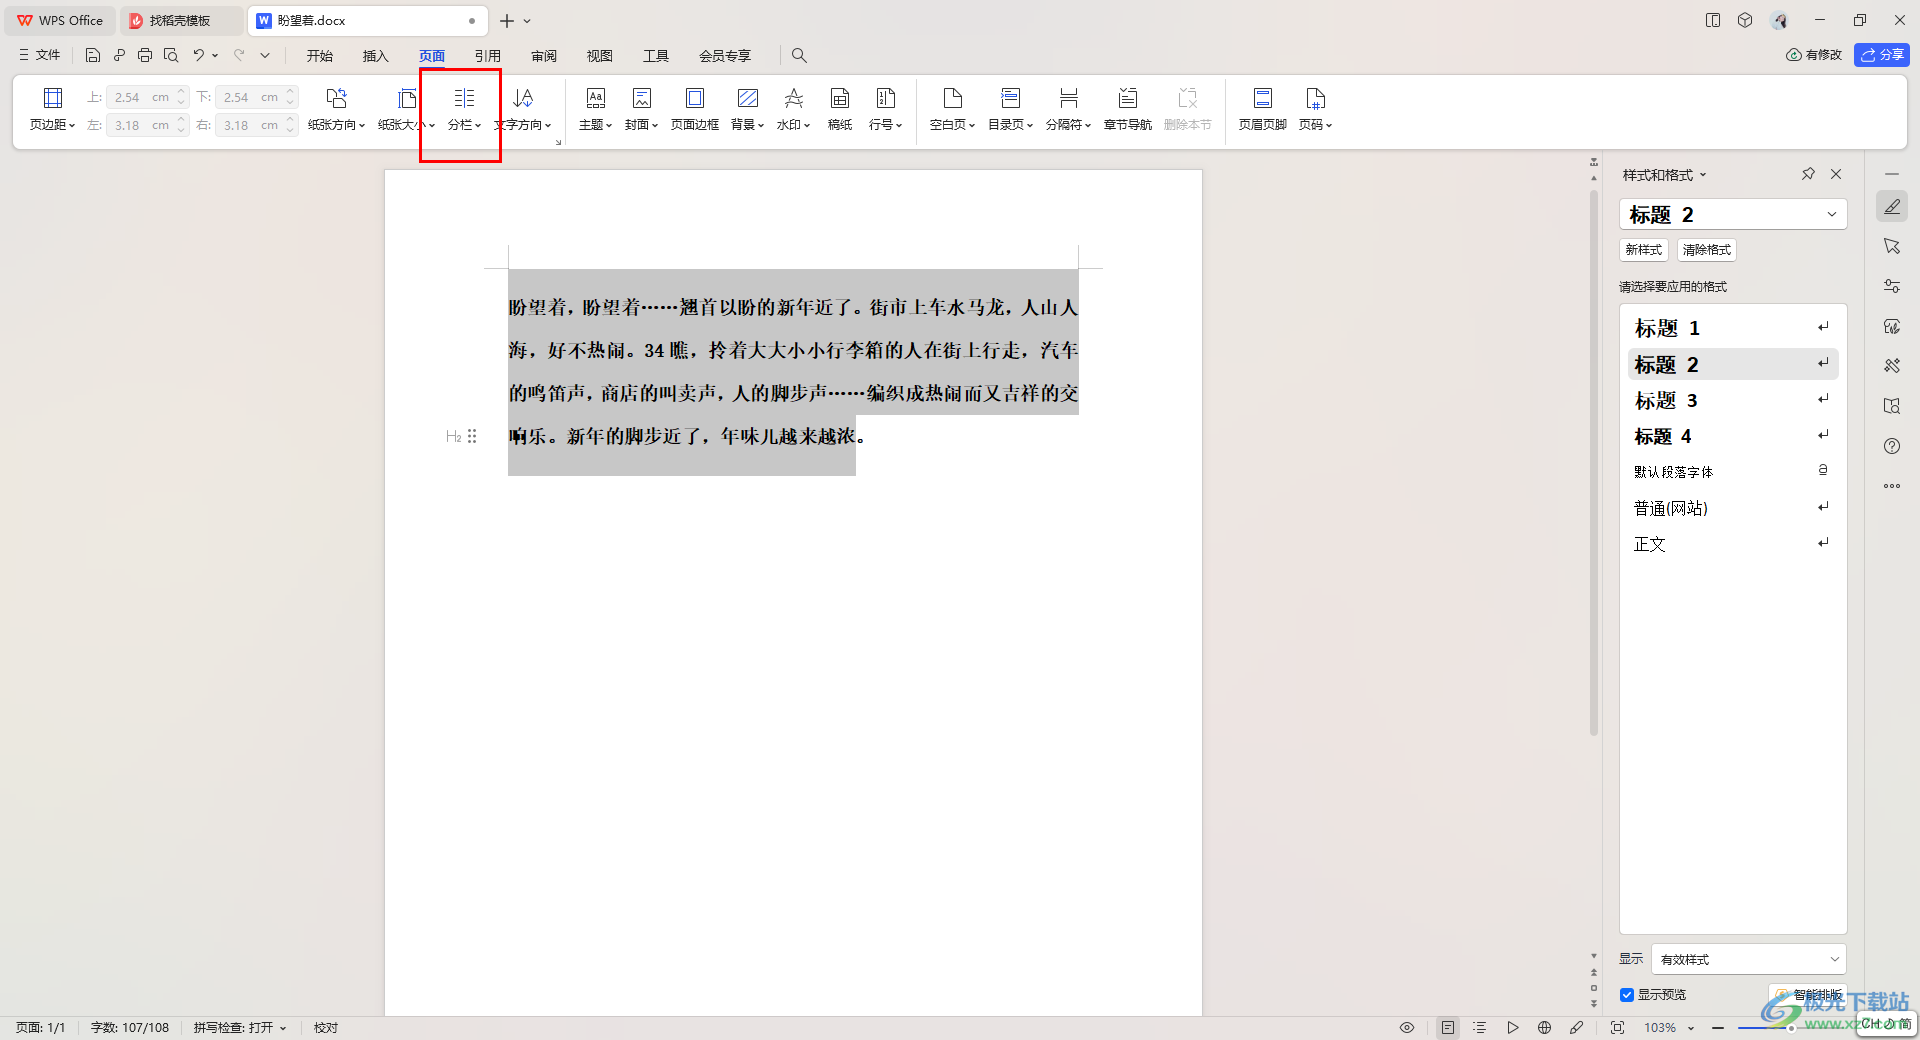Click the print preview icon
The height and width of the screenshot is (1040, 1920).
coord(171,55)
